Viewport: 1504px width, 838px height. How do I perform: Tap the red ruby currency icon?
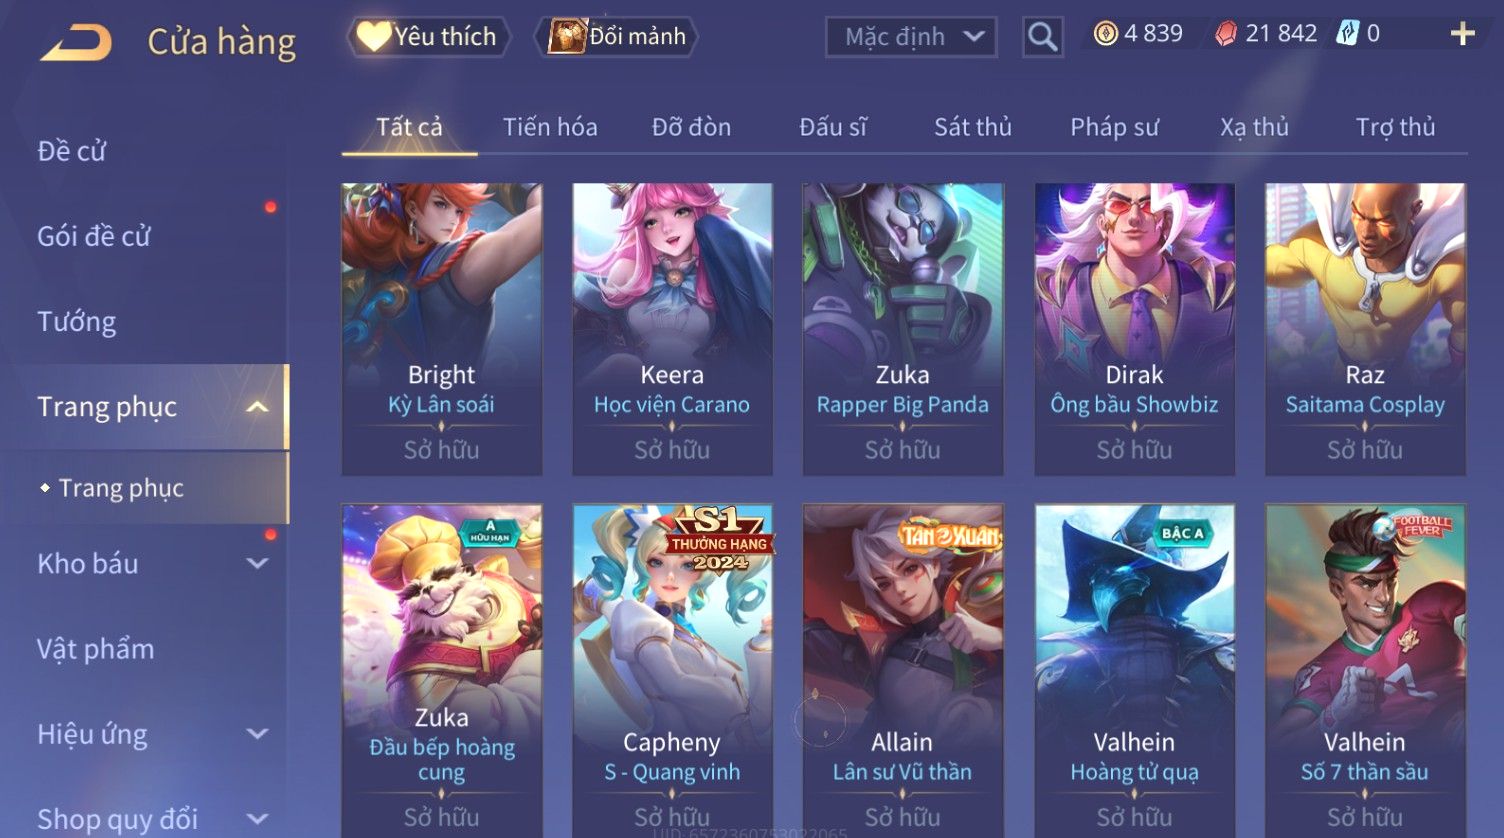pos(1225,34)
